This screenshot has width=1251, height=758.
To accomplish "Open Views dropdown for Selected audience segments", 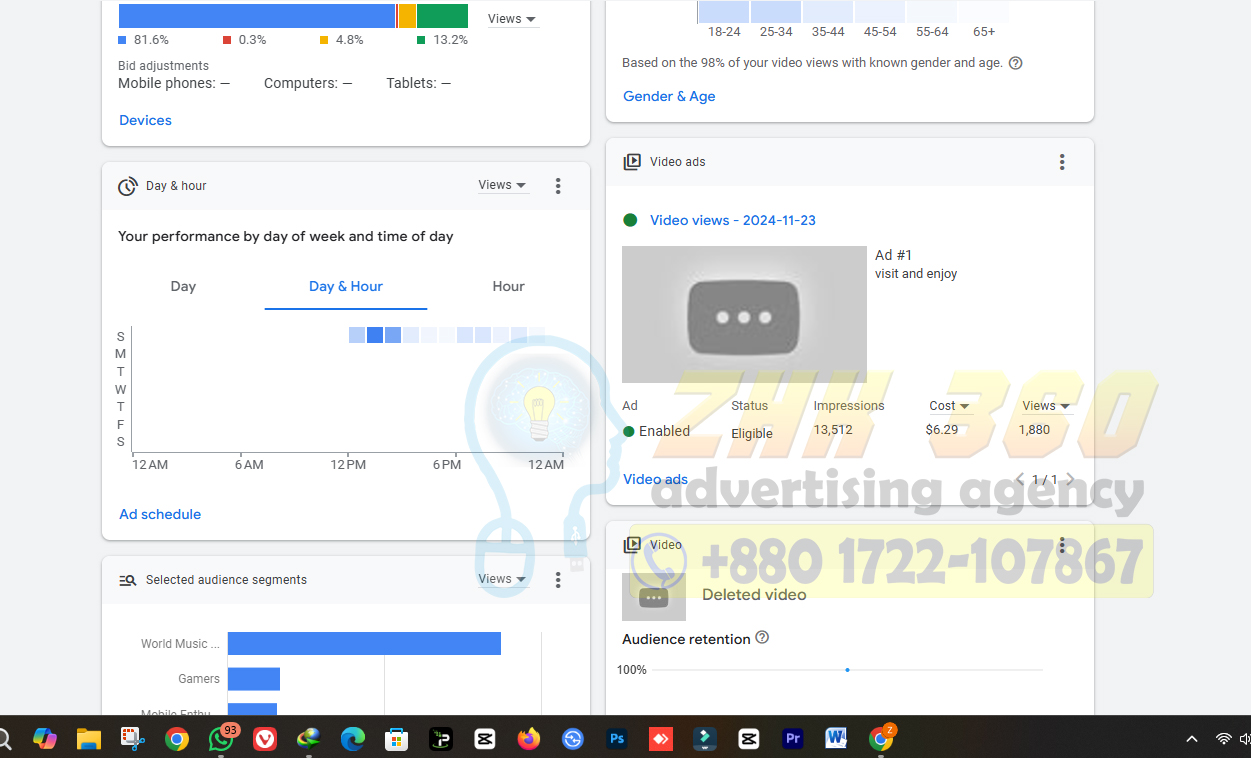I will [x=502, y=579].
